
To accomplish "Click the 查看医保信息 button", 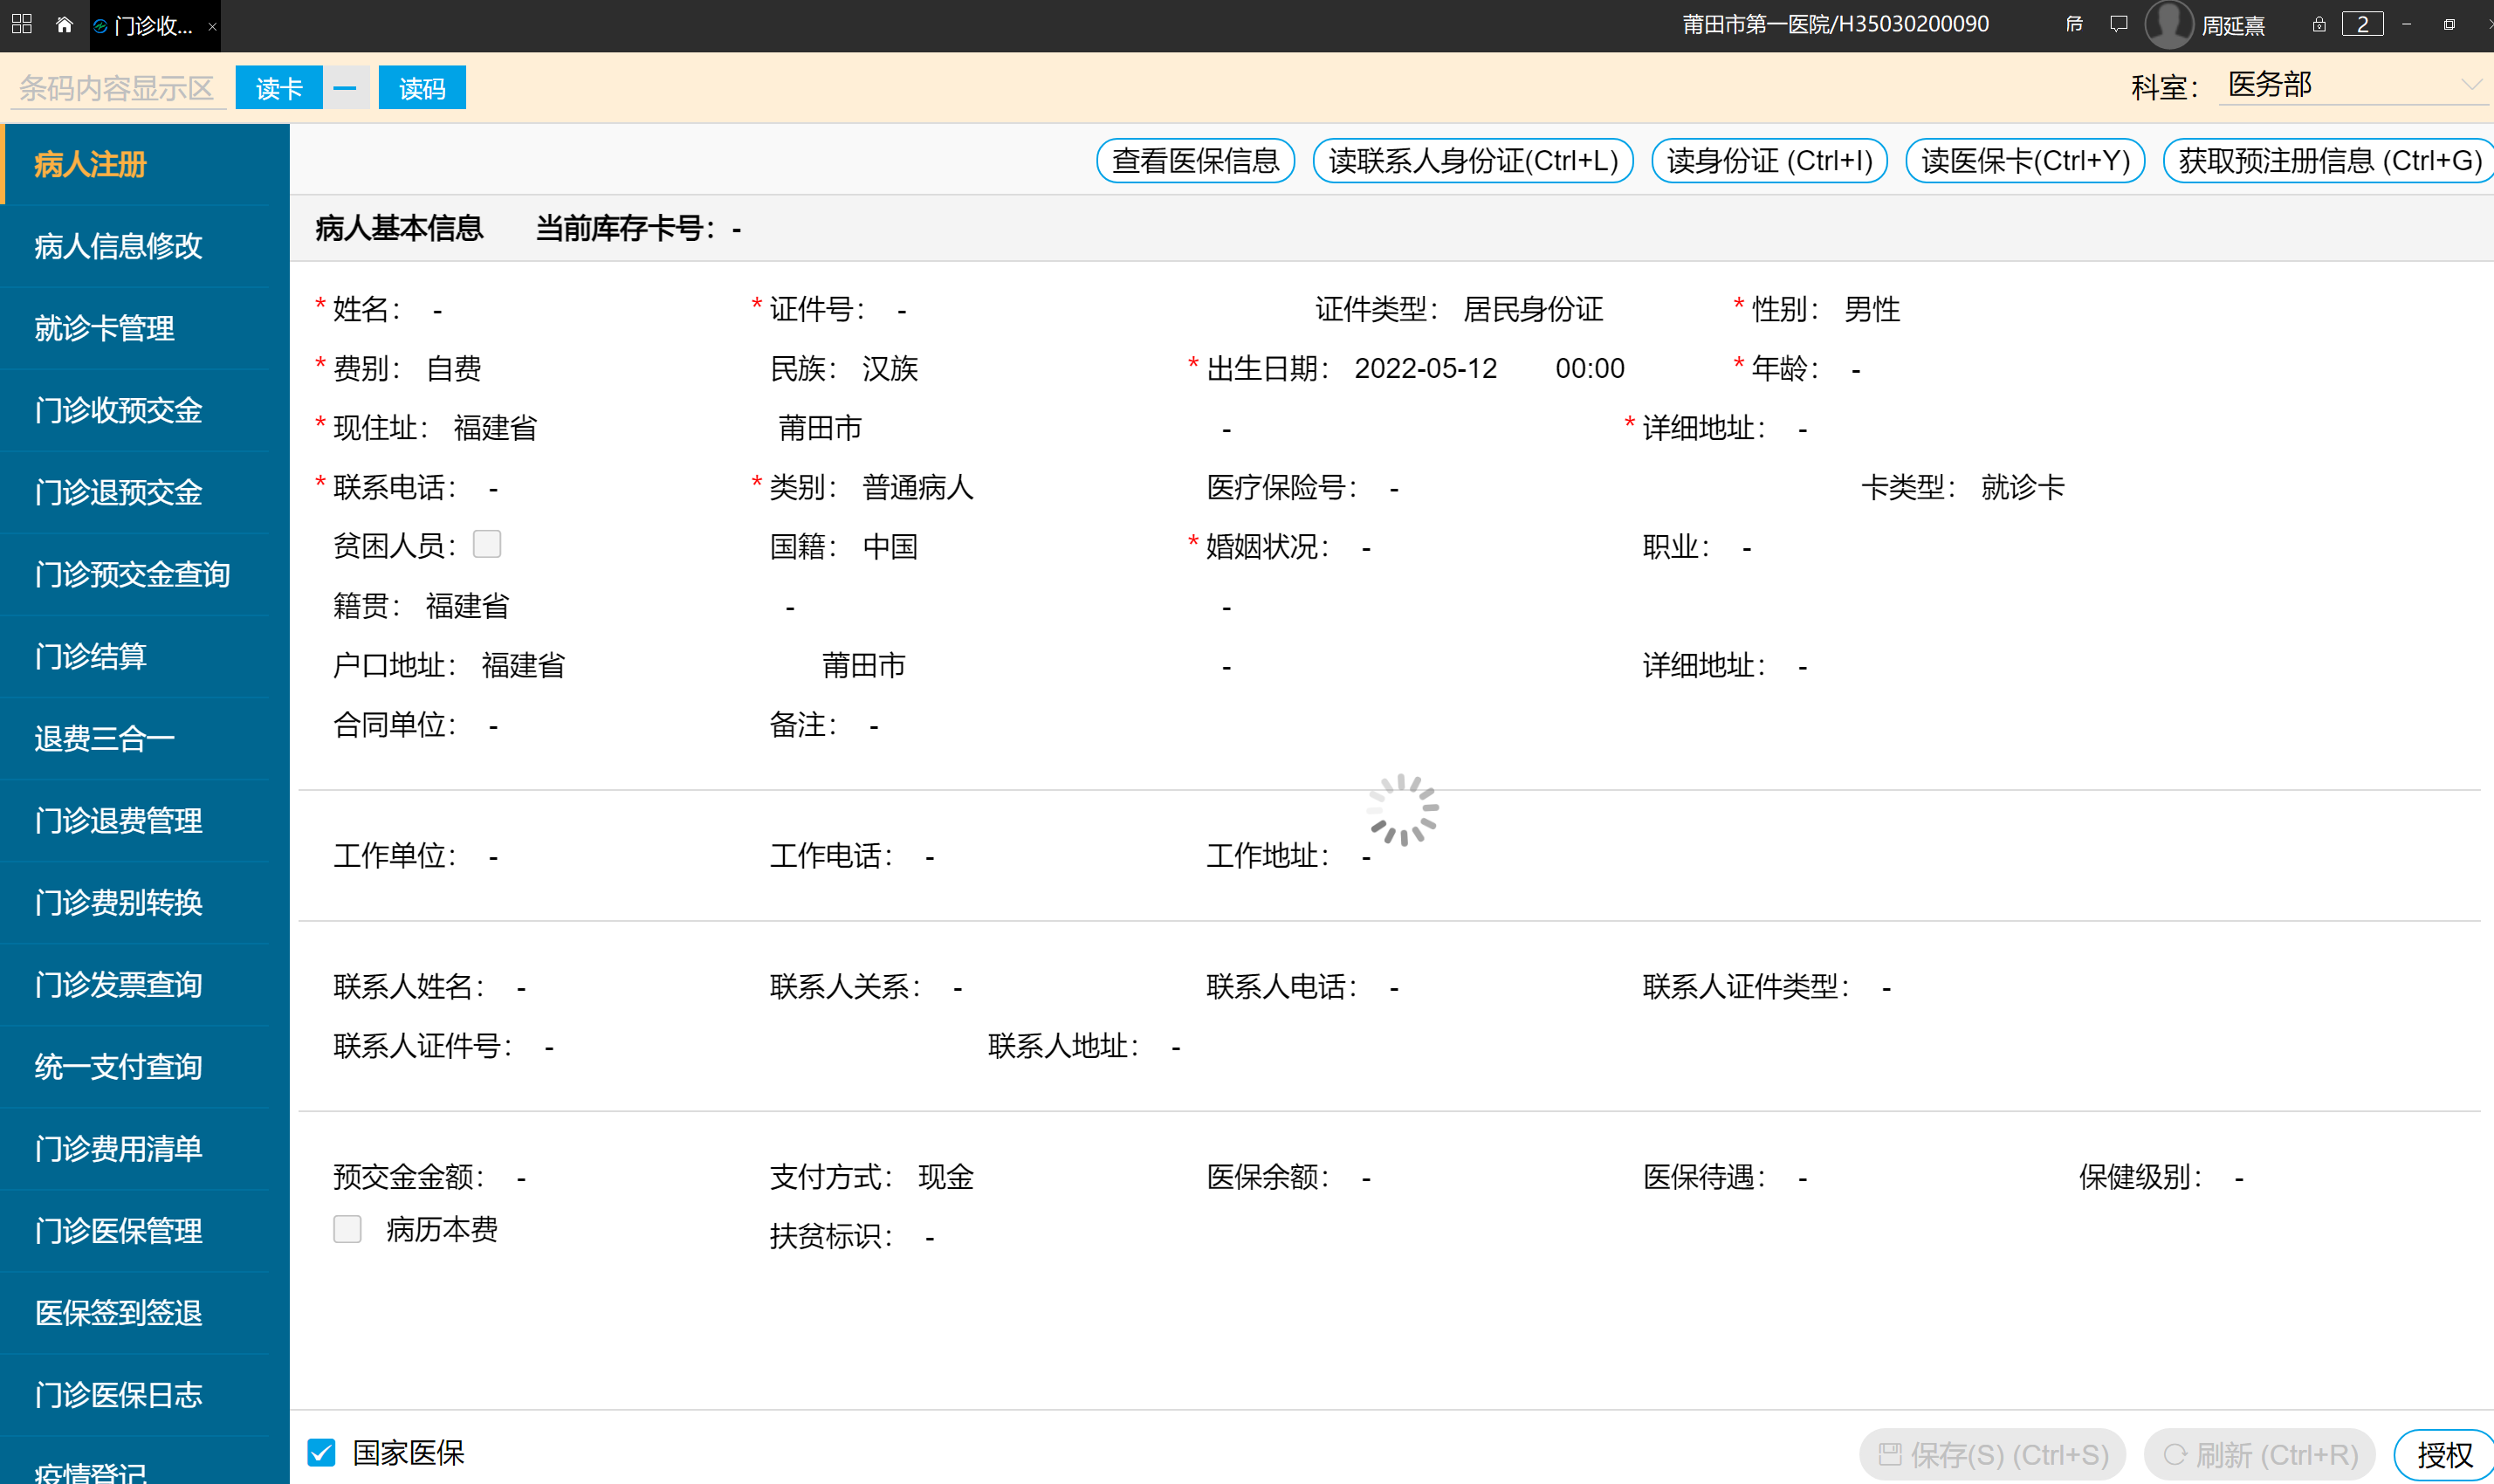I will [1195, 161].
